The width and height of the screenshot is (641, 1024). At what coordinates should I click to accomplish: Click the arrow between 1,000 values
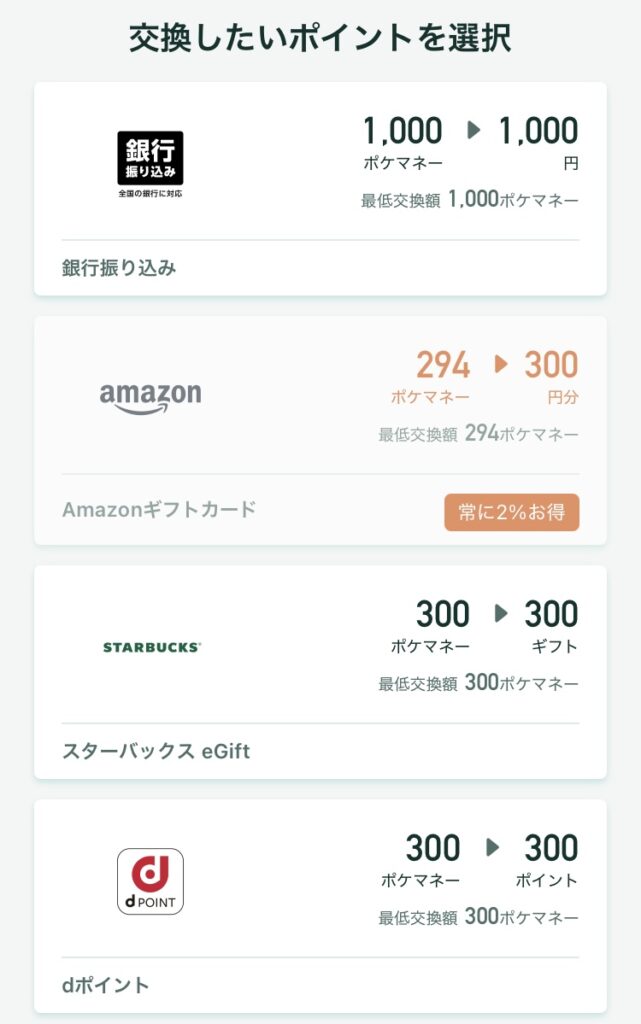coord(474,130)
